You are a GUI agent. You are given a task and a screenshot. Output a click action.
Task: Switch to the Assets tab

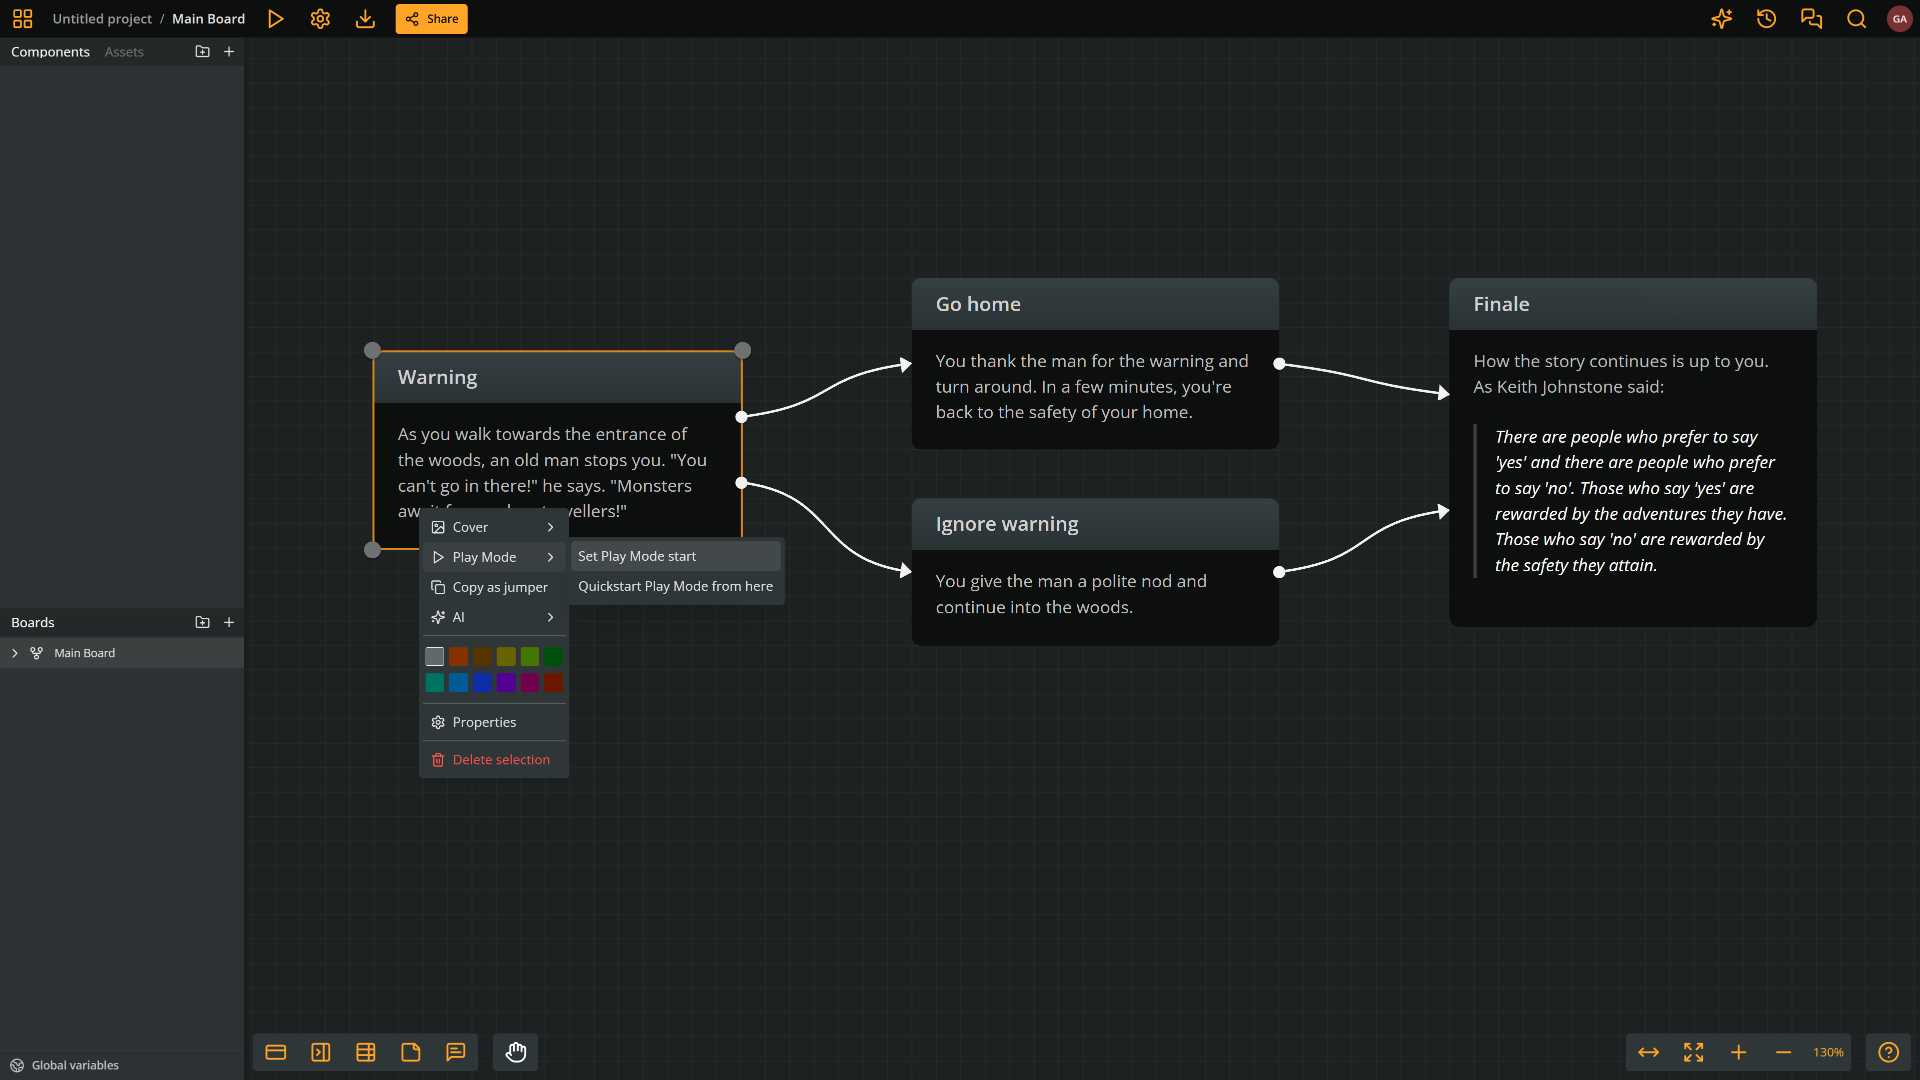(124, 52)
